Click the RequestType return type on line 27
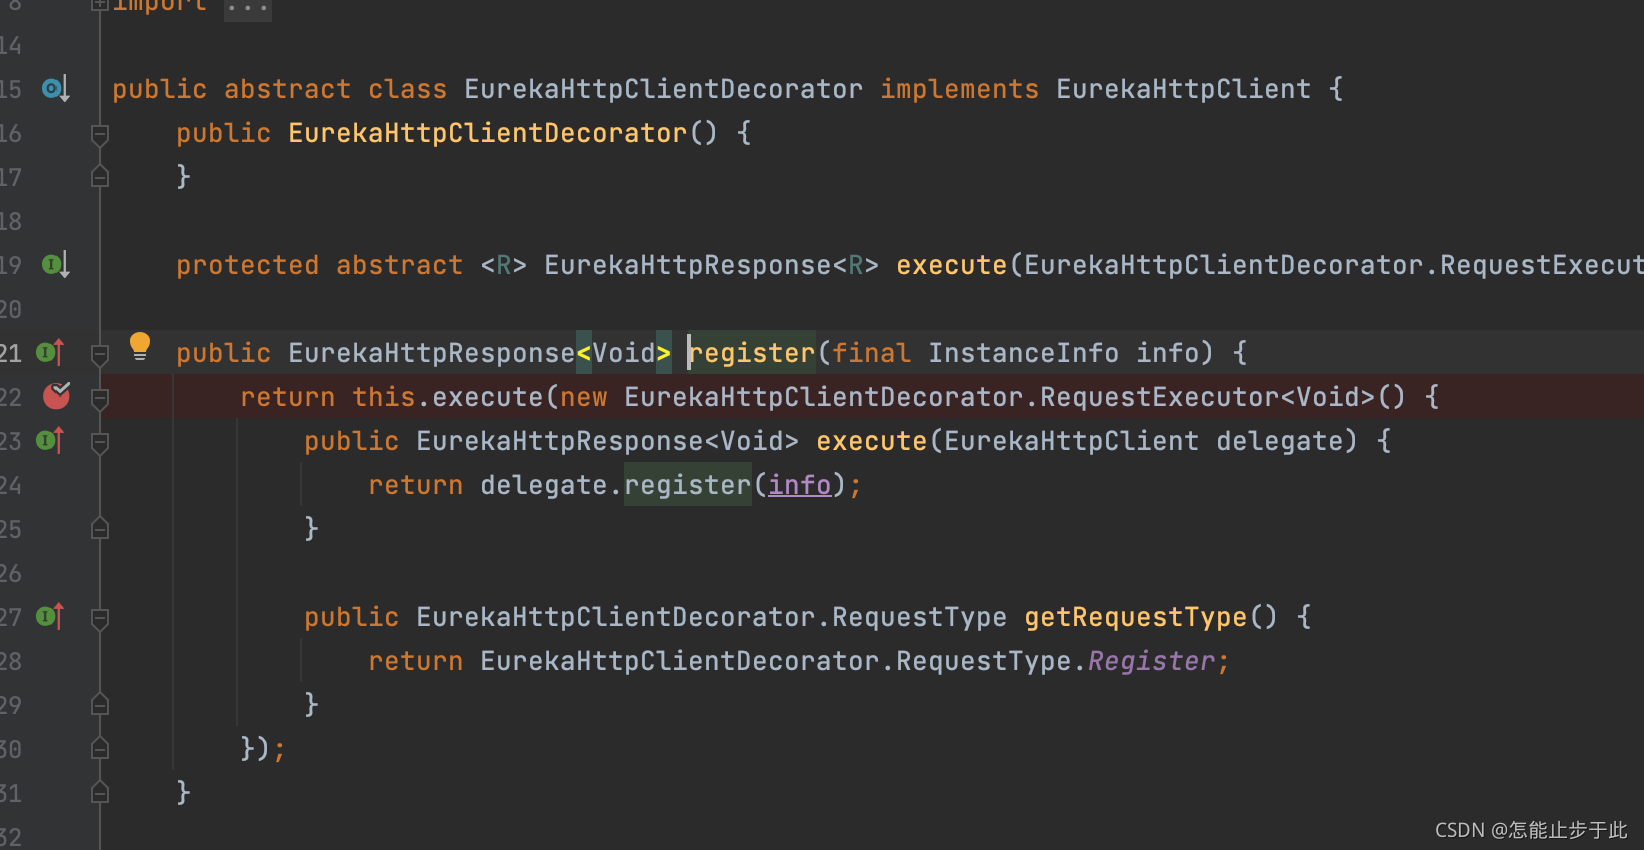Screen dimensions: 1644x850 click(x=919, y=617)
